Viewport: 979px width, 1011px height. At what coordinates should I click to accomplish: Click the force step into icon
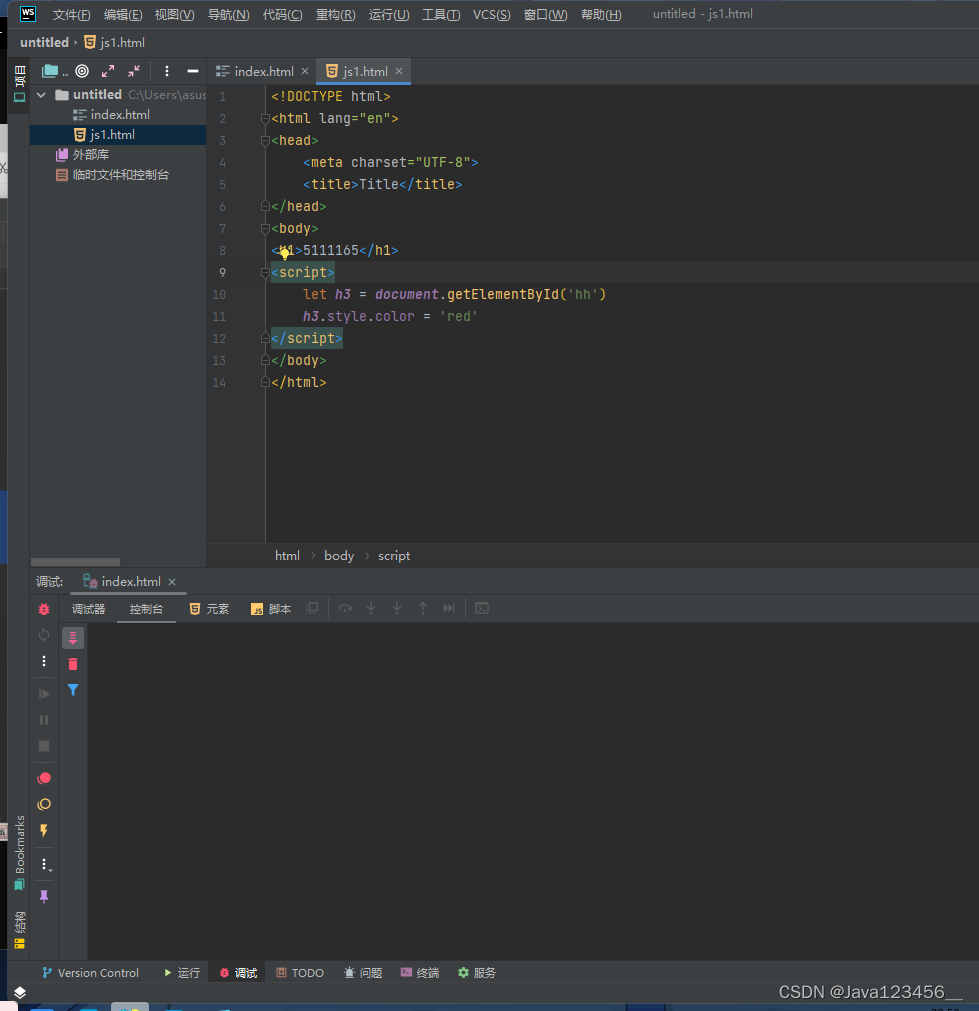click(x=397, y=608)
